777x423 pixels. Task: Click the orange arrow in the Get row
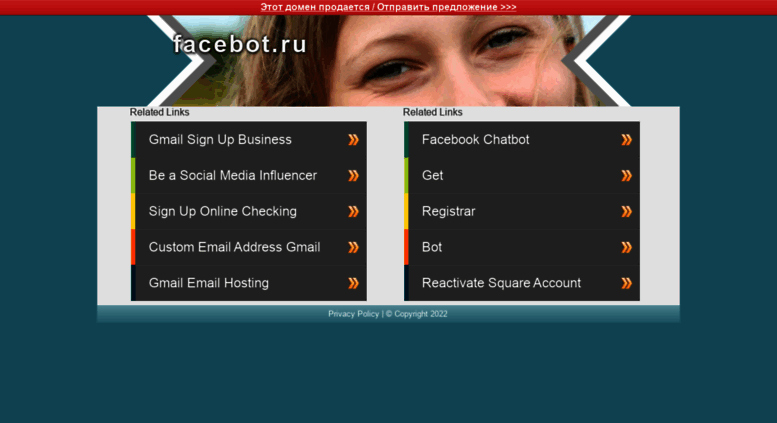627,176
